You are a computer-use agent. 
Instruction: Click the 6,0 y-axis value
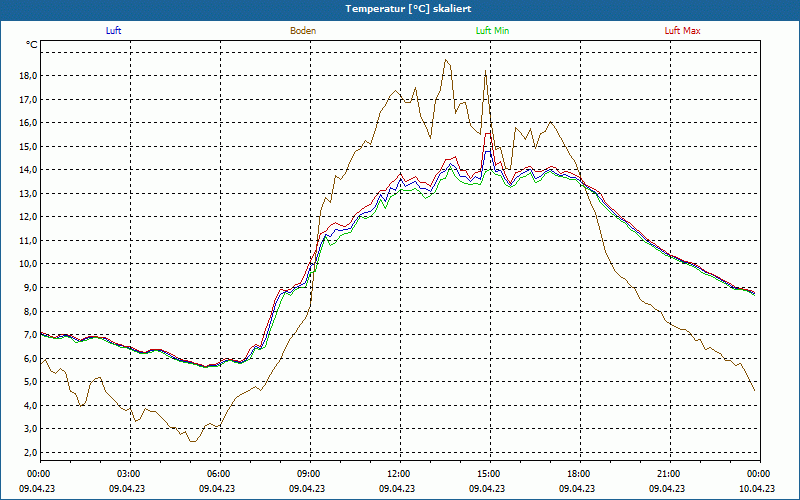30,358
